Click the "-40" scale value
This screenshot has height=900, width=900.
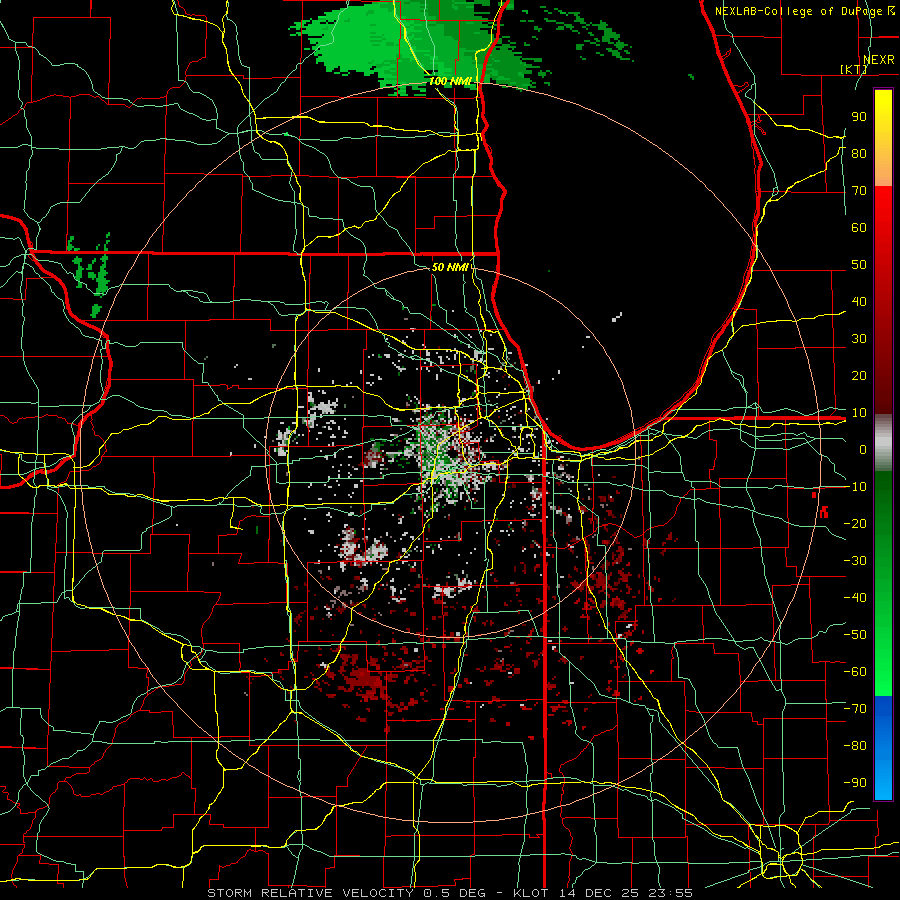[855, 598]
